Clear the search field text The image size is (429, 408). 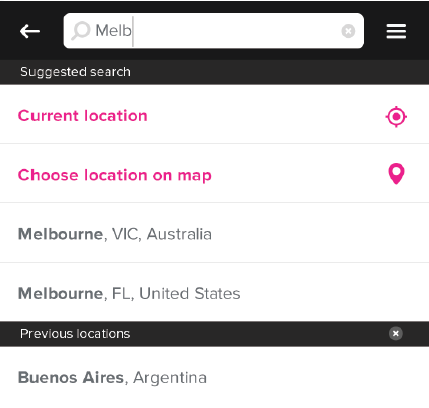click(x=348, y=31)
